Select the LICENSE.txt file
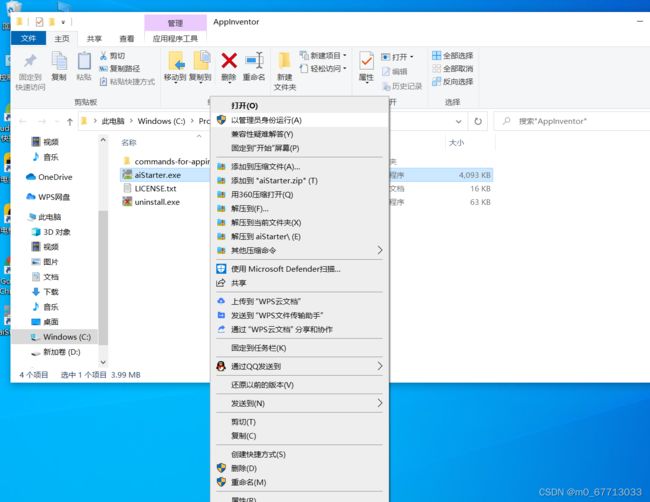The image size is (650, 502). pyautogui.click(x=150, y=189)
